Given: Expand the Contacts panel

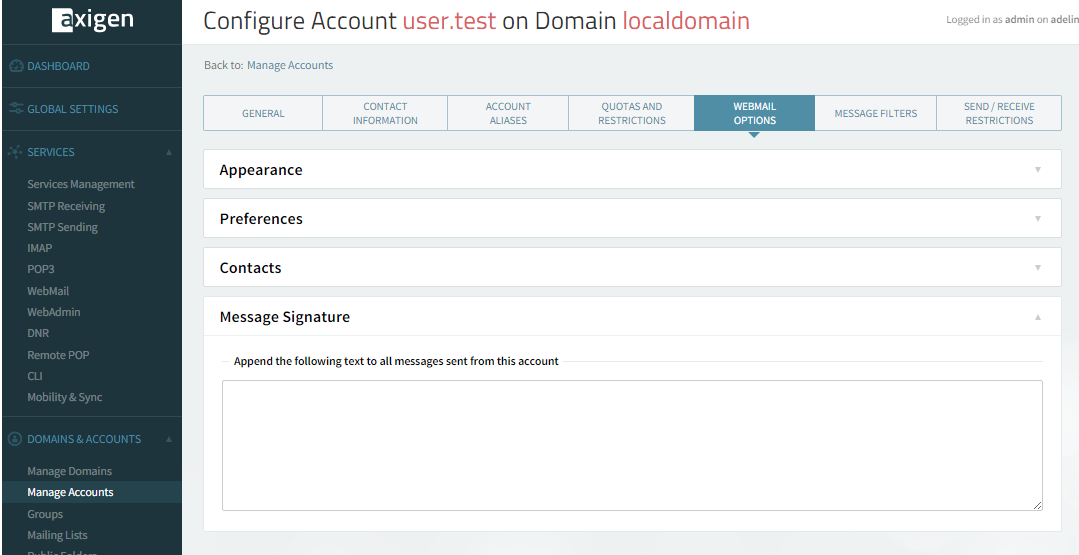Looking at the screenshot, I should 1037,268.
